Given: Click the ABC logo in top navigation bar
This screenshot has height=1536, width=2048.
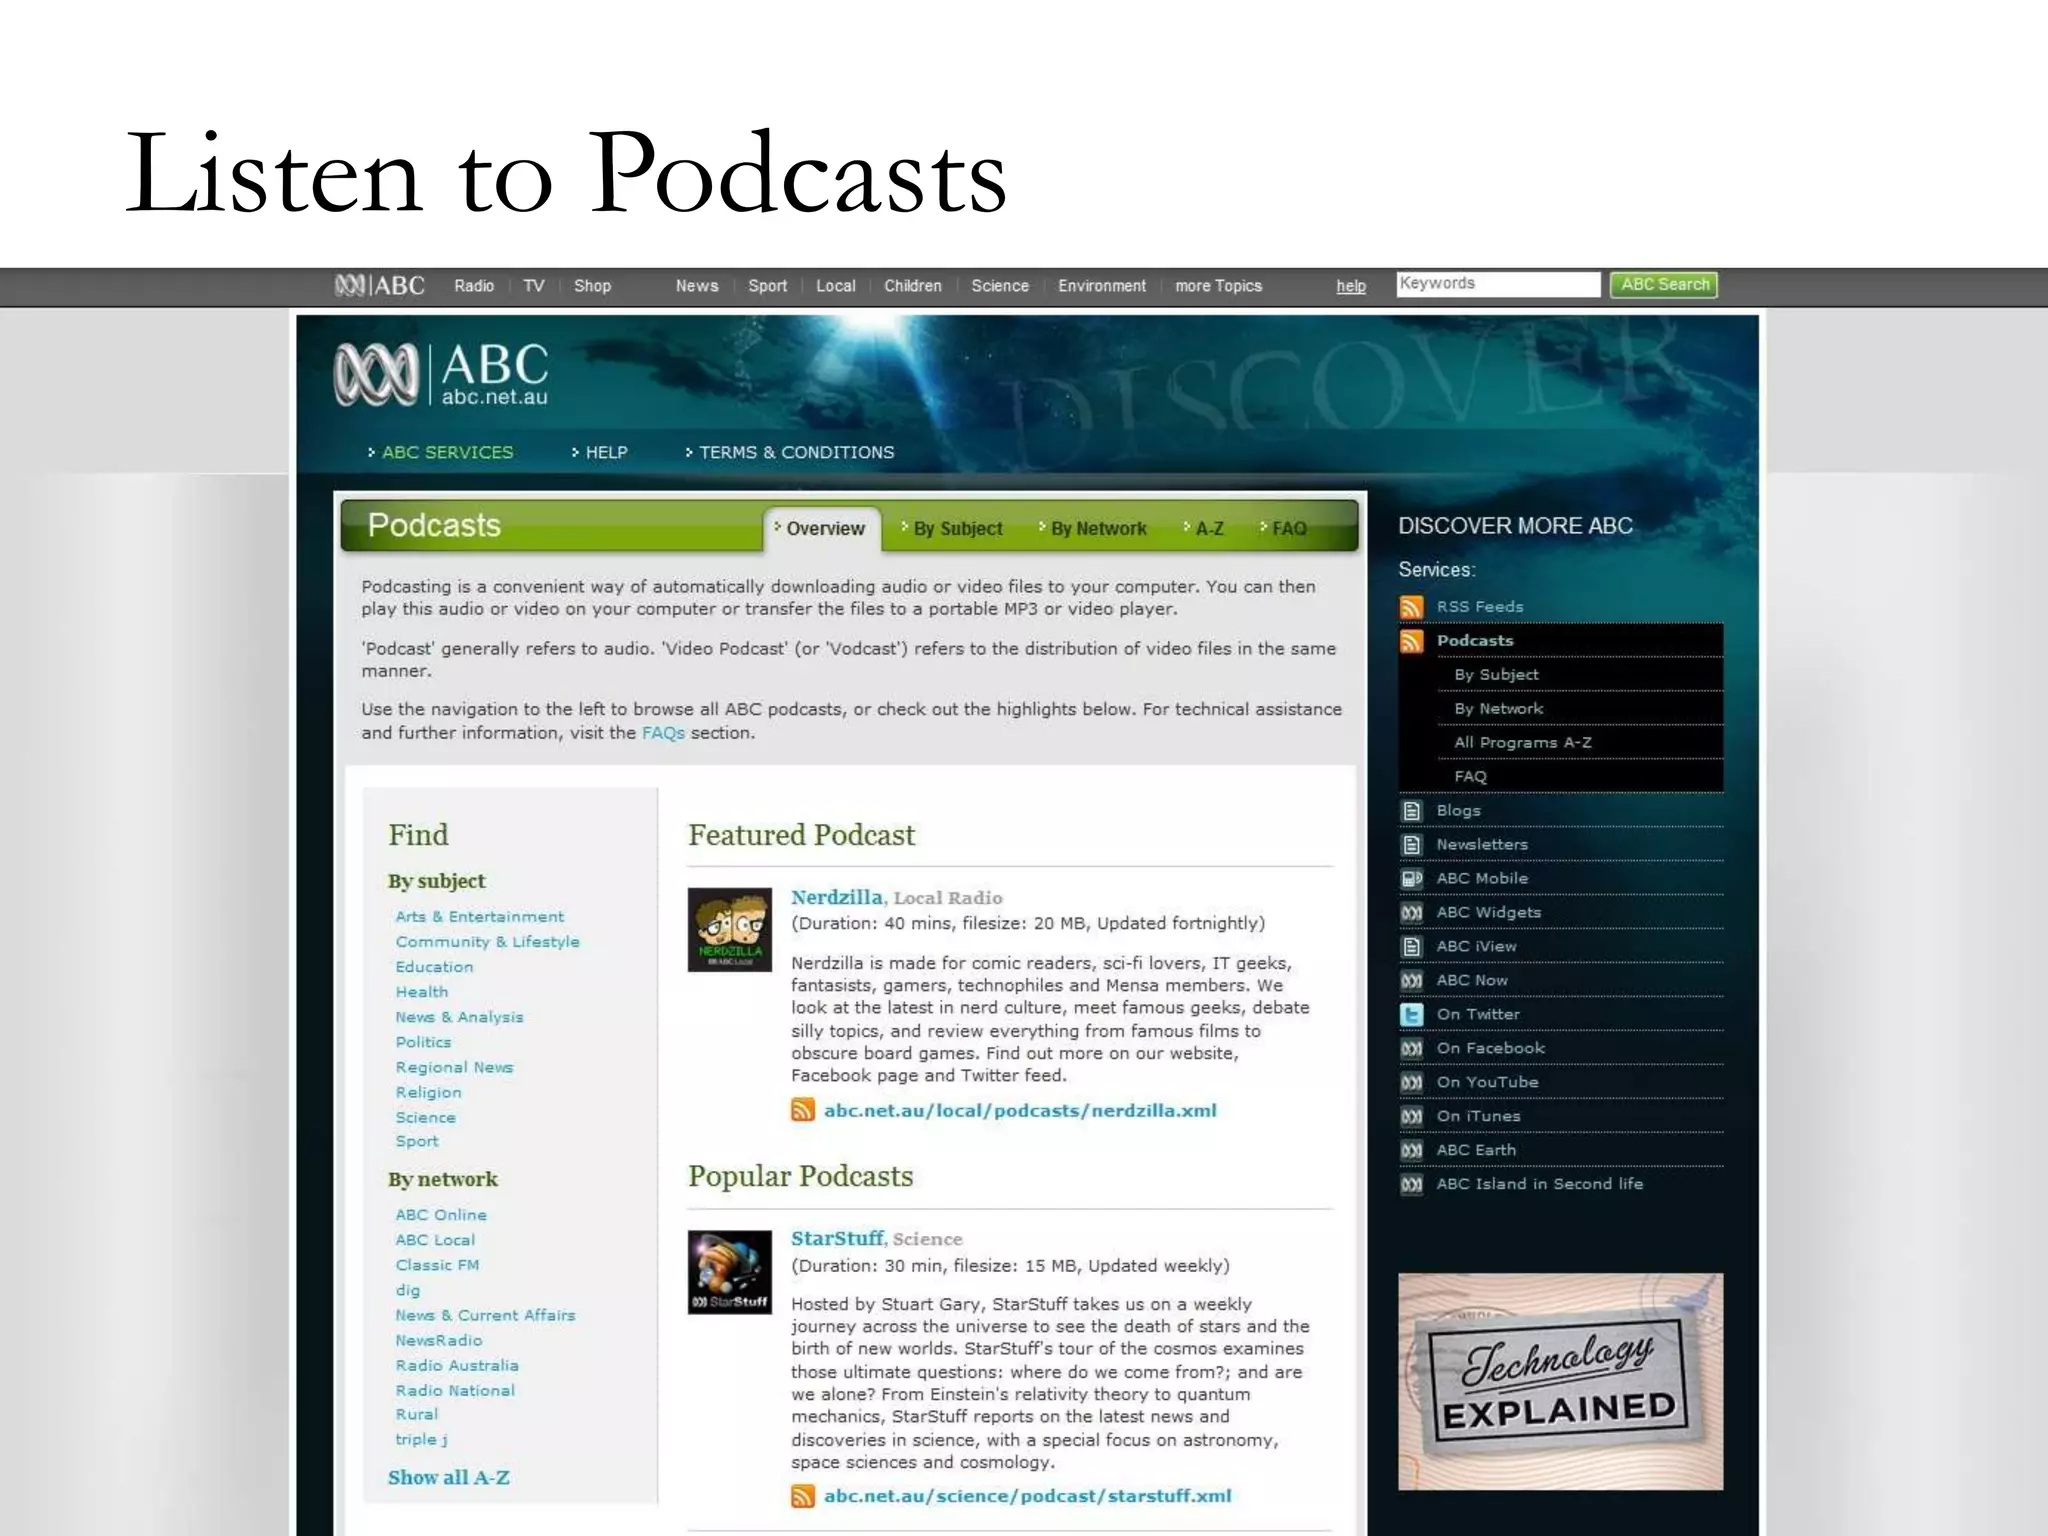Looking at the screenshot, I should [380, 286].
